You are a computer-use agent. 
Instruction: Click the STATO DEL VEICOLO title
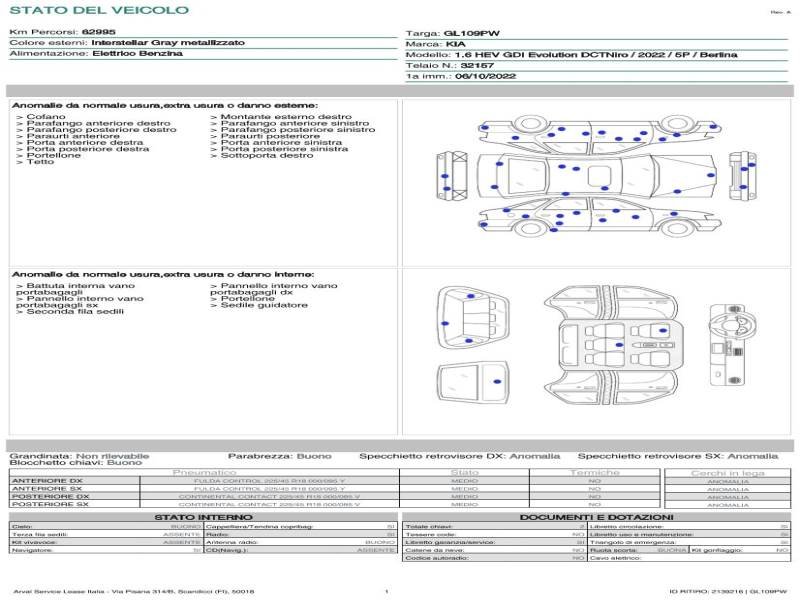click(x=98, y=11)
